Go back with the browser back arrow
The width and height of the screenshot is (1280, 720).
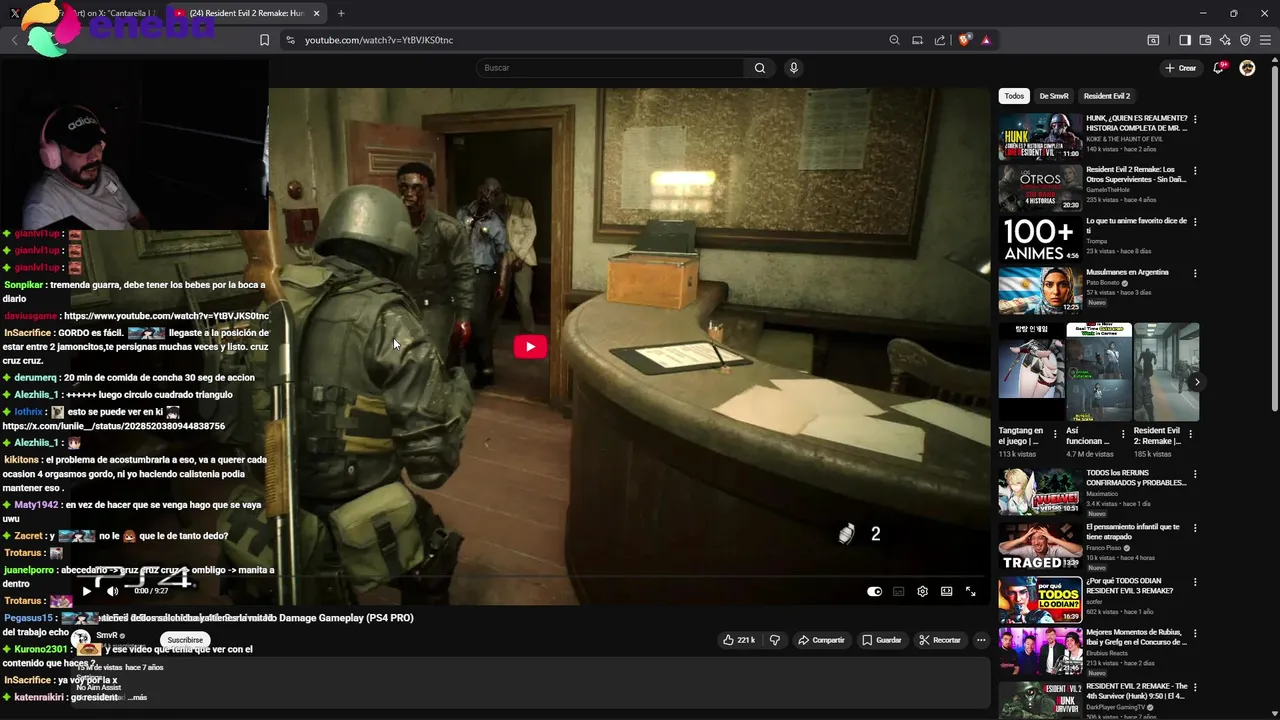14,40
